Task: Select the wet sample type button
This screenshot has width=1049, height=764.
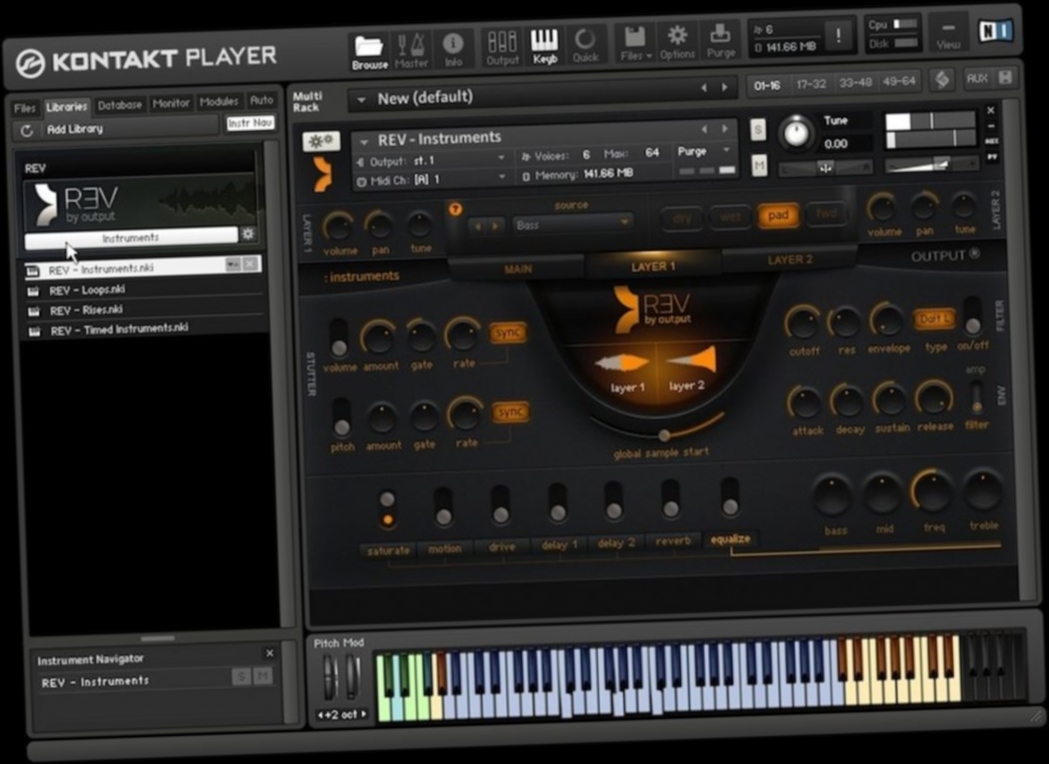Action: pyautogui.click(x=729, y=217)
